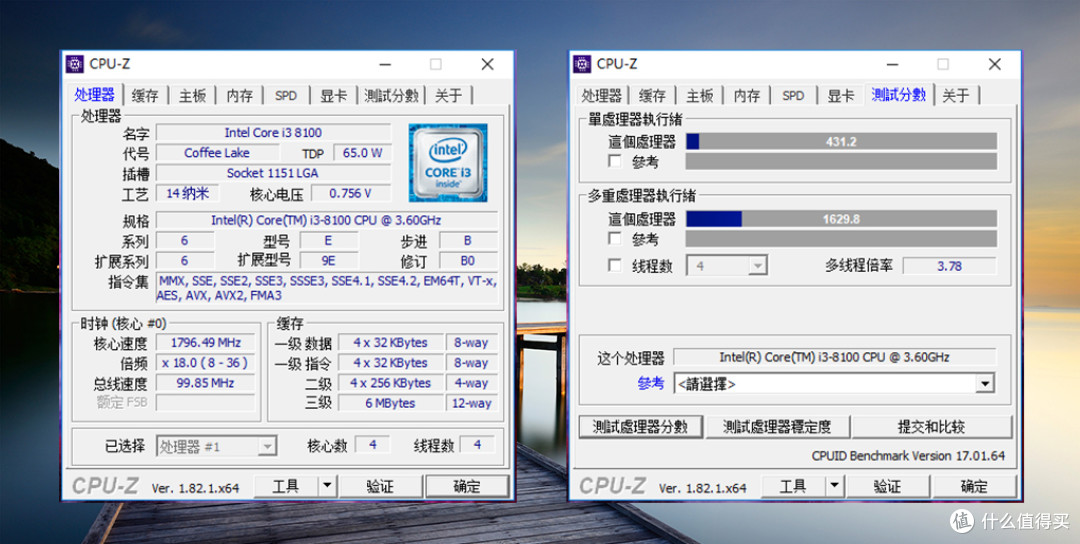Click the CPU-Z app icon in right window title bar
Viewport: 1080px width, 544px height.
tap(581, 64)
